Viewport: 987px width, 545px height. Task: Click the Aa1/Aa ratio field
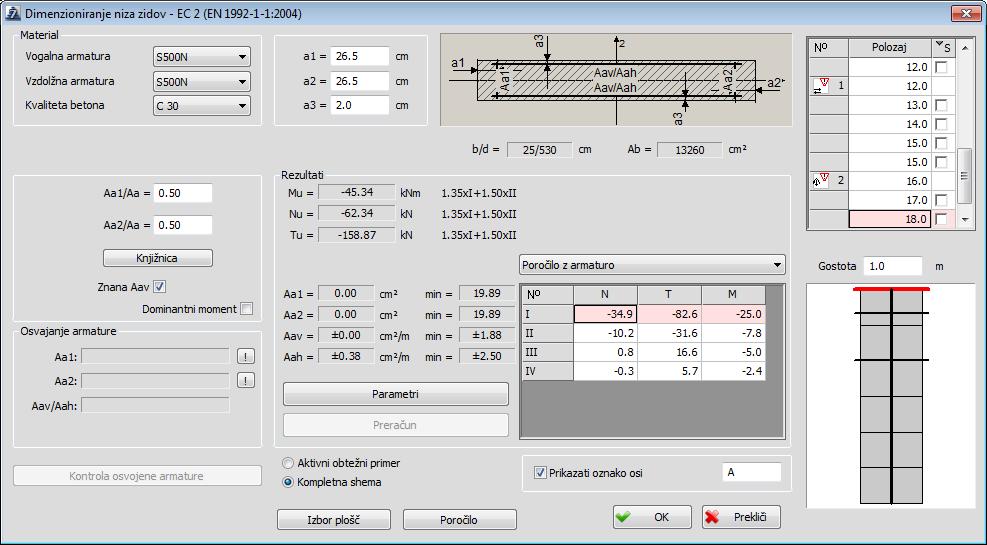click(x=183, y=193)
